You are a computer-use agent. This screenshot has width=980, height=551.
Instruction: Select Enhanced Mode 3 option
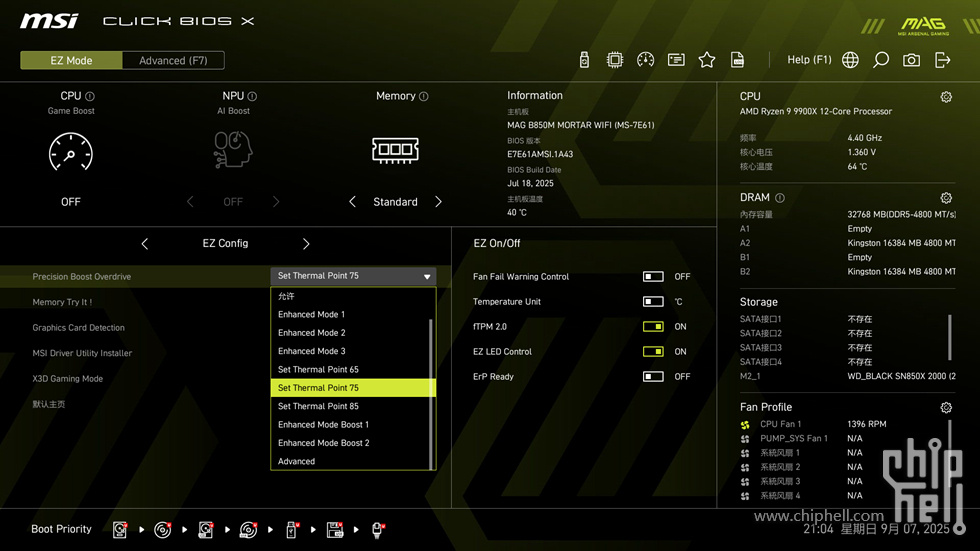coord(350,351)
